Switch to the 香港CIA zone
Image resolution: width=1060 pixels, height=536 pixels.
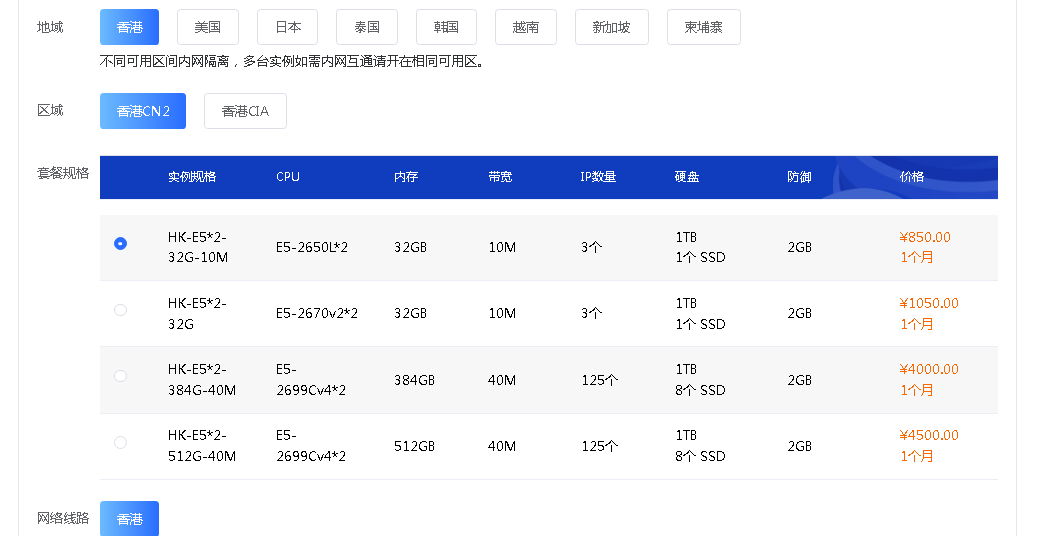(245, 111)
